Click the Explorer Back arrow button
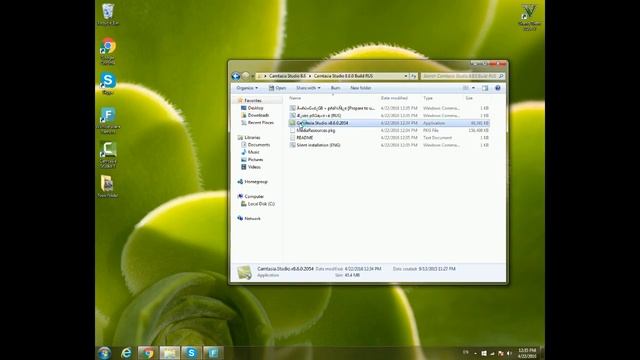This screenshot has width=640, height=360. pyautogui.click(x=236, y=76)
